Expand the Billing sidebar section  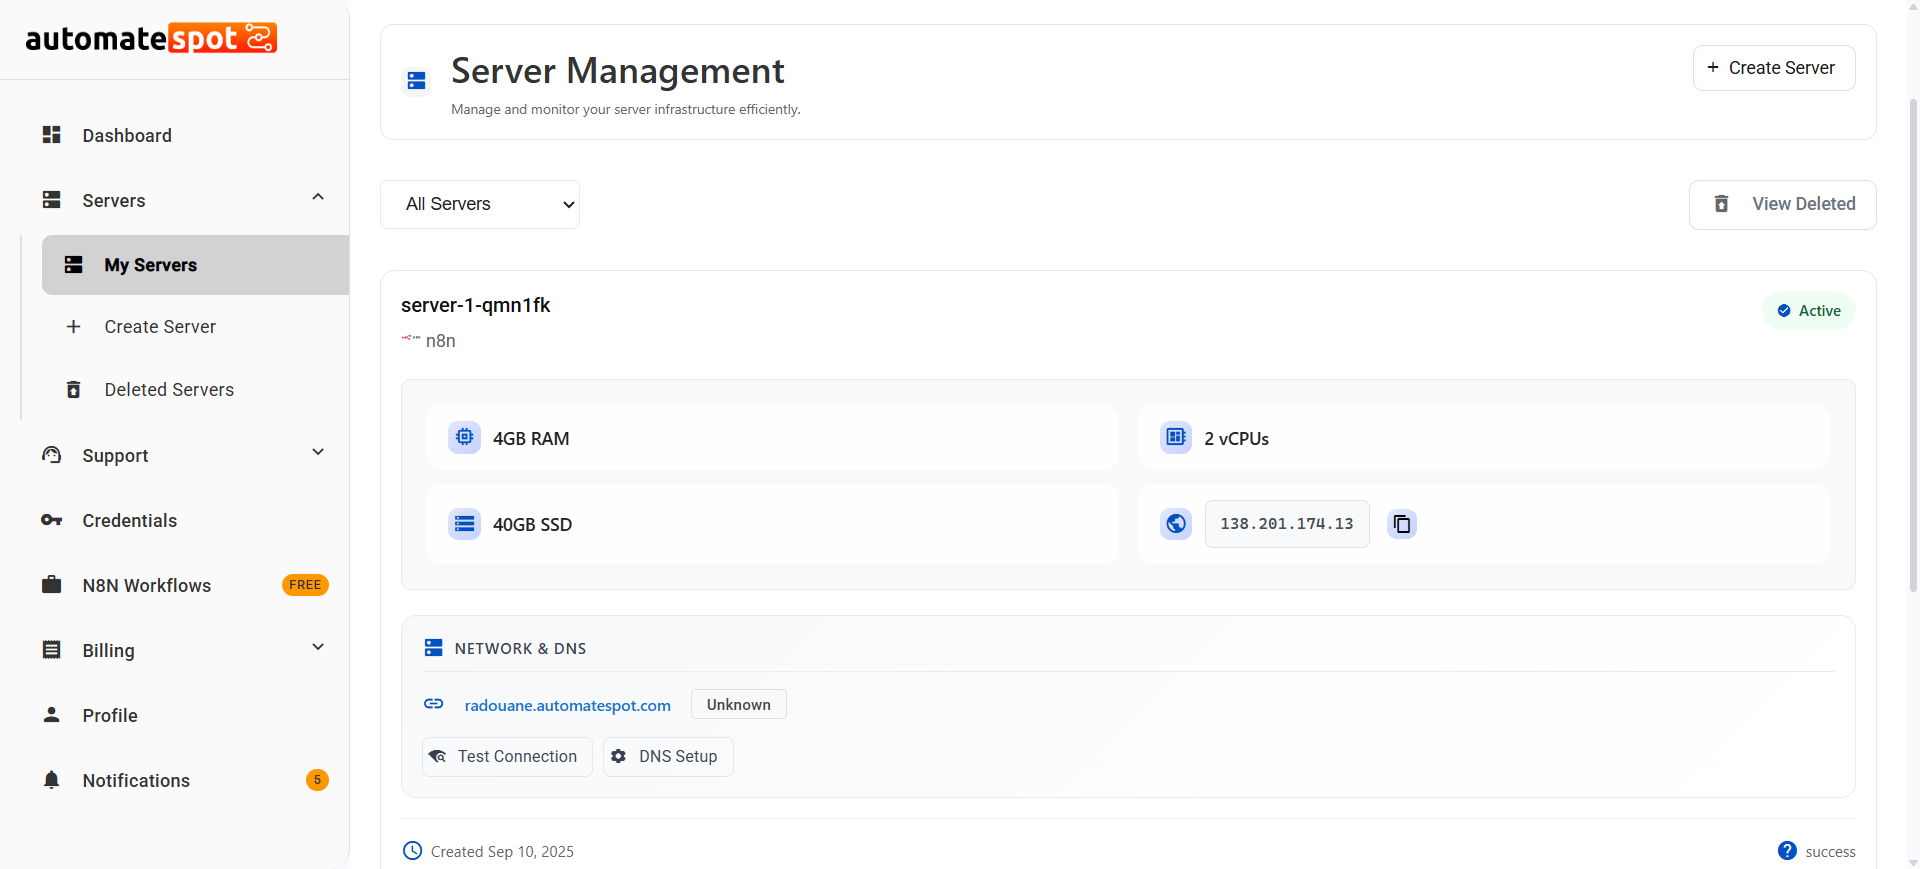point(318,647)
